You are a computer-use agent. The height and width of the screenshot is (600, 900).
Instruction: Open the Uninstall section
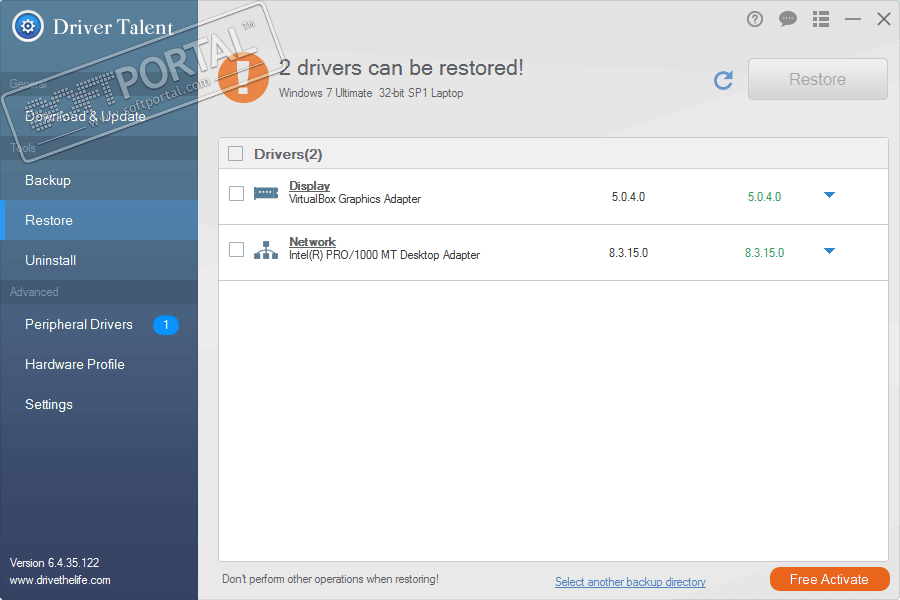[99, 260]
